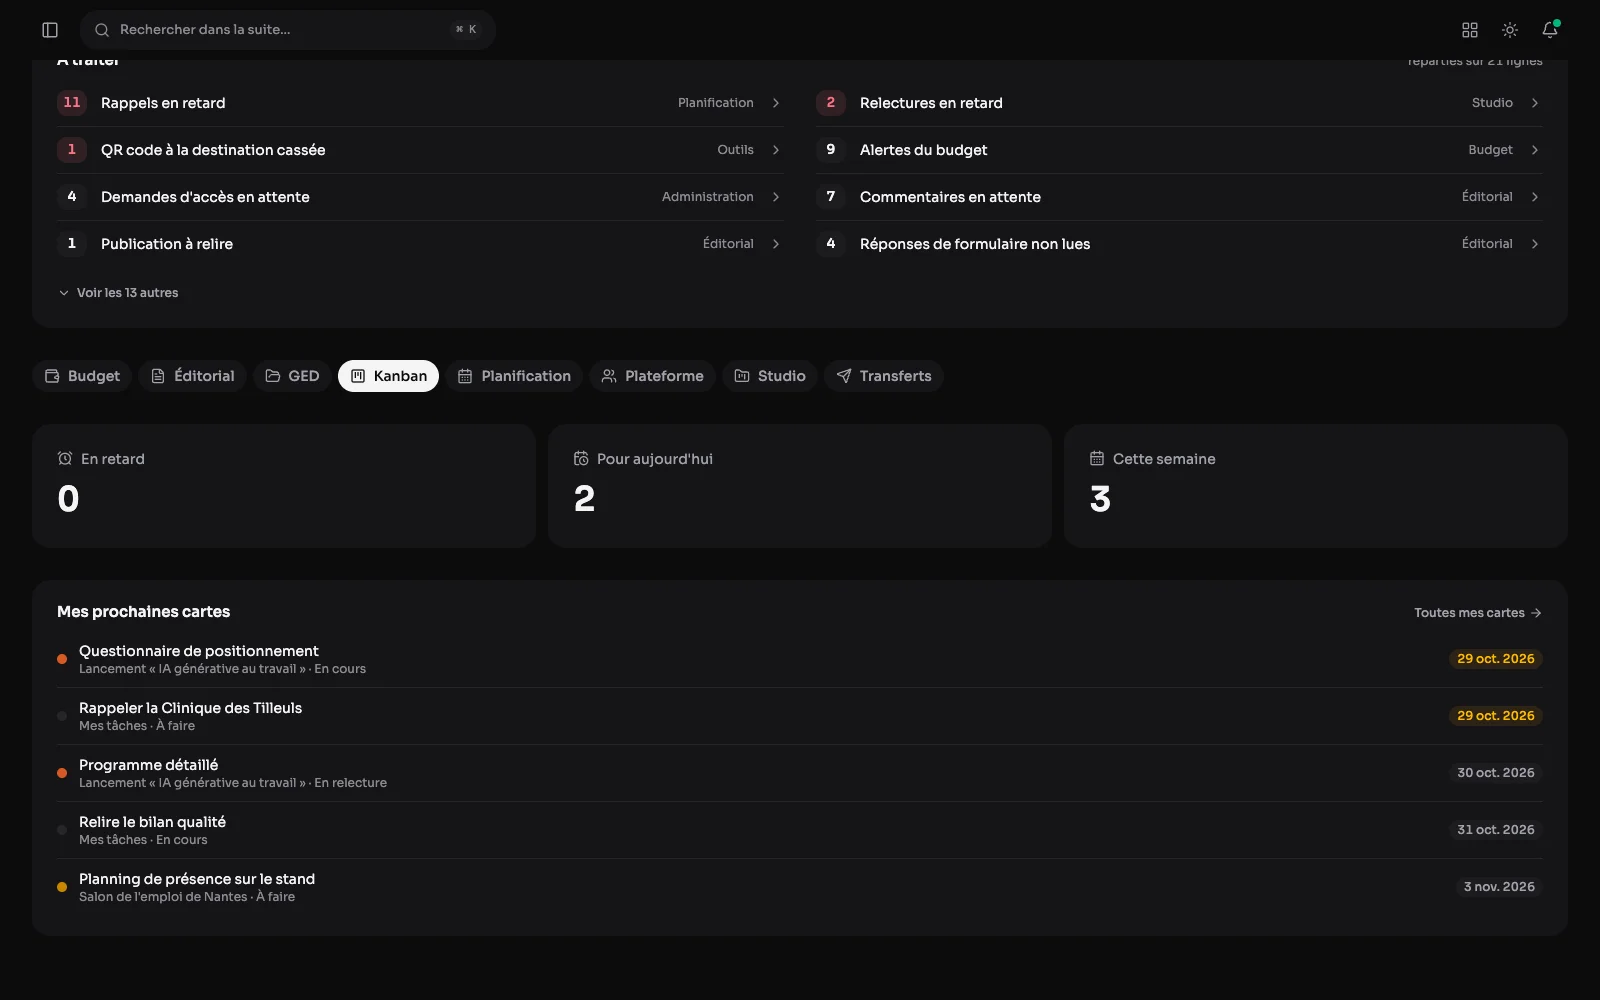Click the 31 oct. 2026 date badge

click(x=1496, y=830)
